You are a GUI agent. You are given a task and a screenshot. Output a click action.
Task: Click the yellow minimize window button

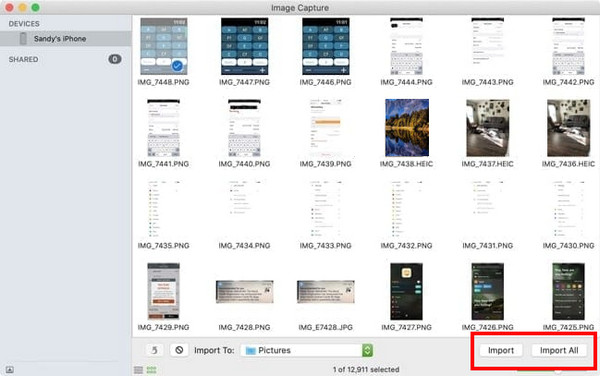23,7
